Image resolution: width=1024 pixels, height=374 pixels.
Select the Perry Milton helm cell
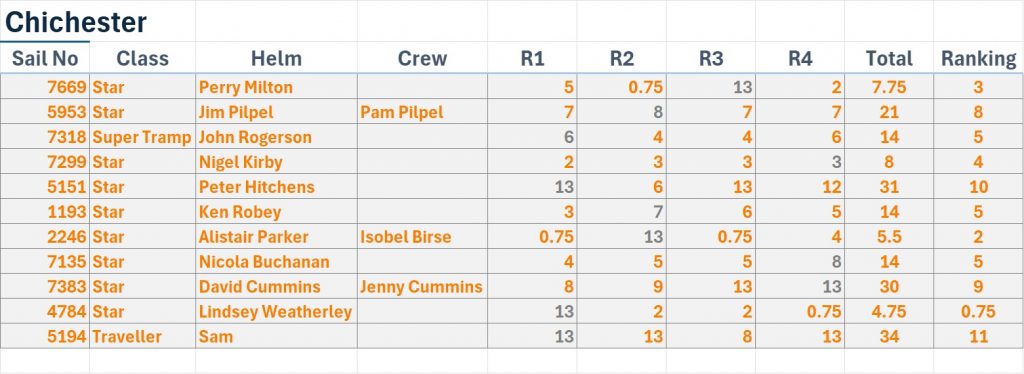tap(276, 87)
